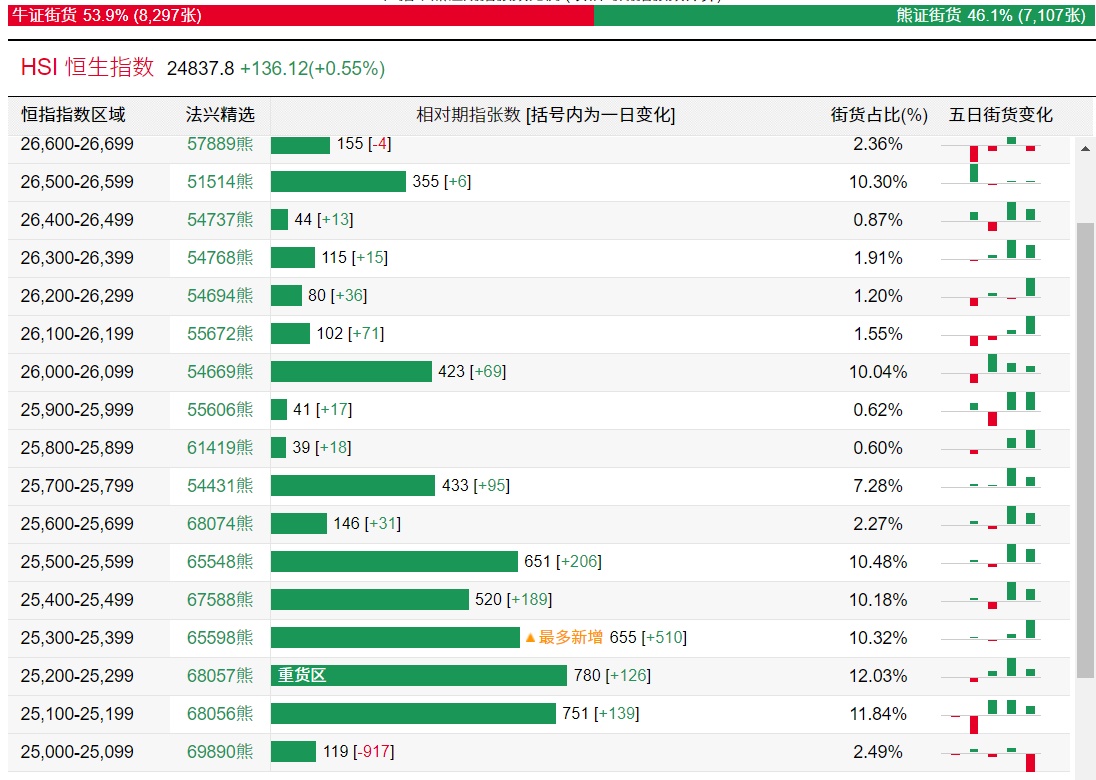Select the 54669熊 warrant code

point(220,372)
